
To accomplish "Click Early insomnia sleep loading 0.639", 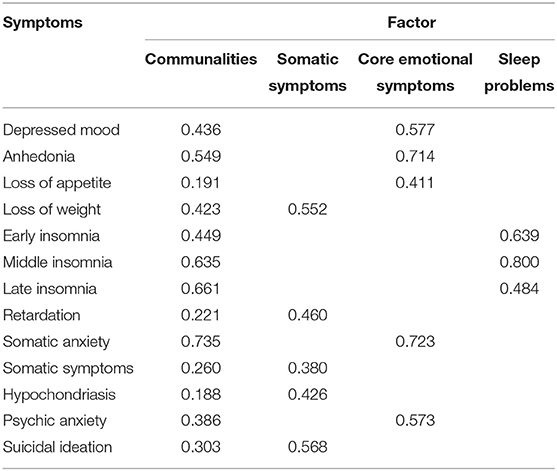I will [519, 236].
